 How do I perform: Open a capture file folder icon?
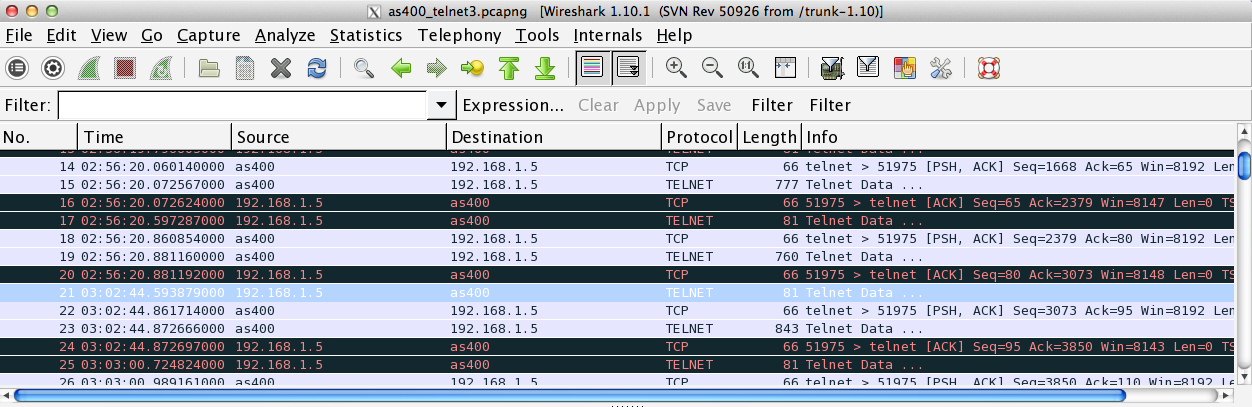[x=209, y=68]
